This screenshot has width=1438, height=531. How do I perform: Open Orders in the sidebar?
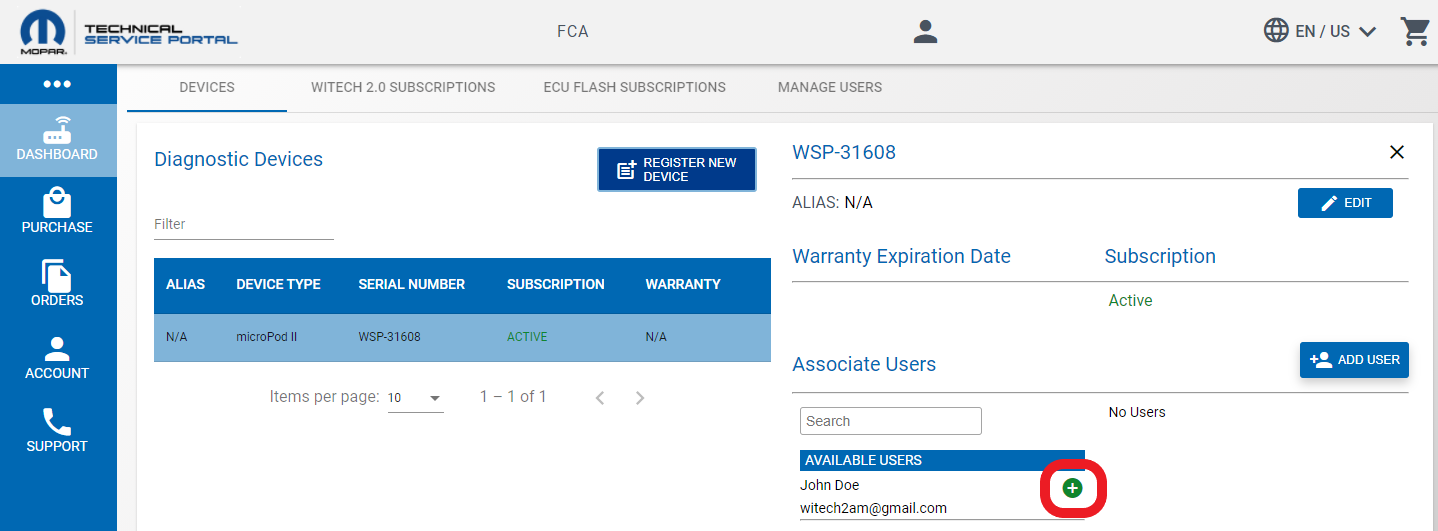click(x=57, y=286)
